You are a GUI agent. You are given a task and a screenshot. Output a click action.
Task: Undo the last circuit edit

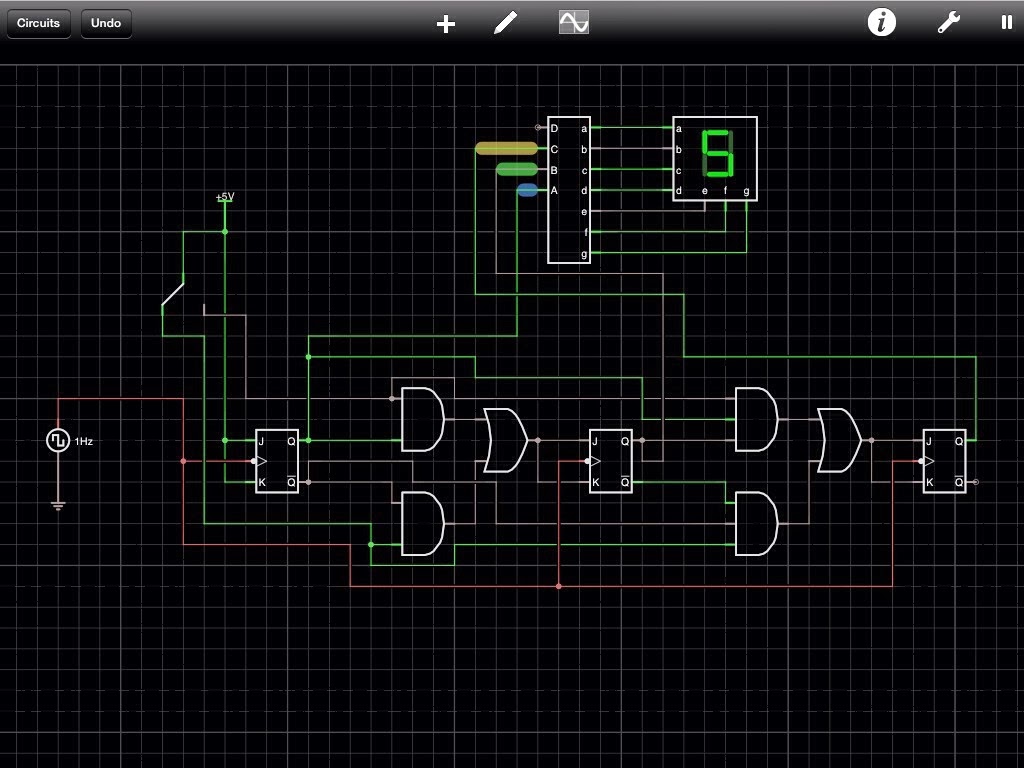click(x=105, y=23)
